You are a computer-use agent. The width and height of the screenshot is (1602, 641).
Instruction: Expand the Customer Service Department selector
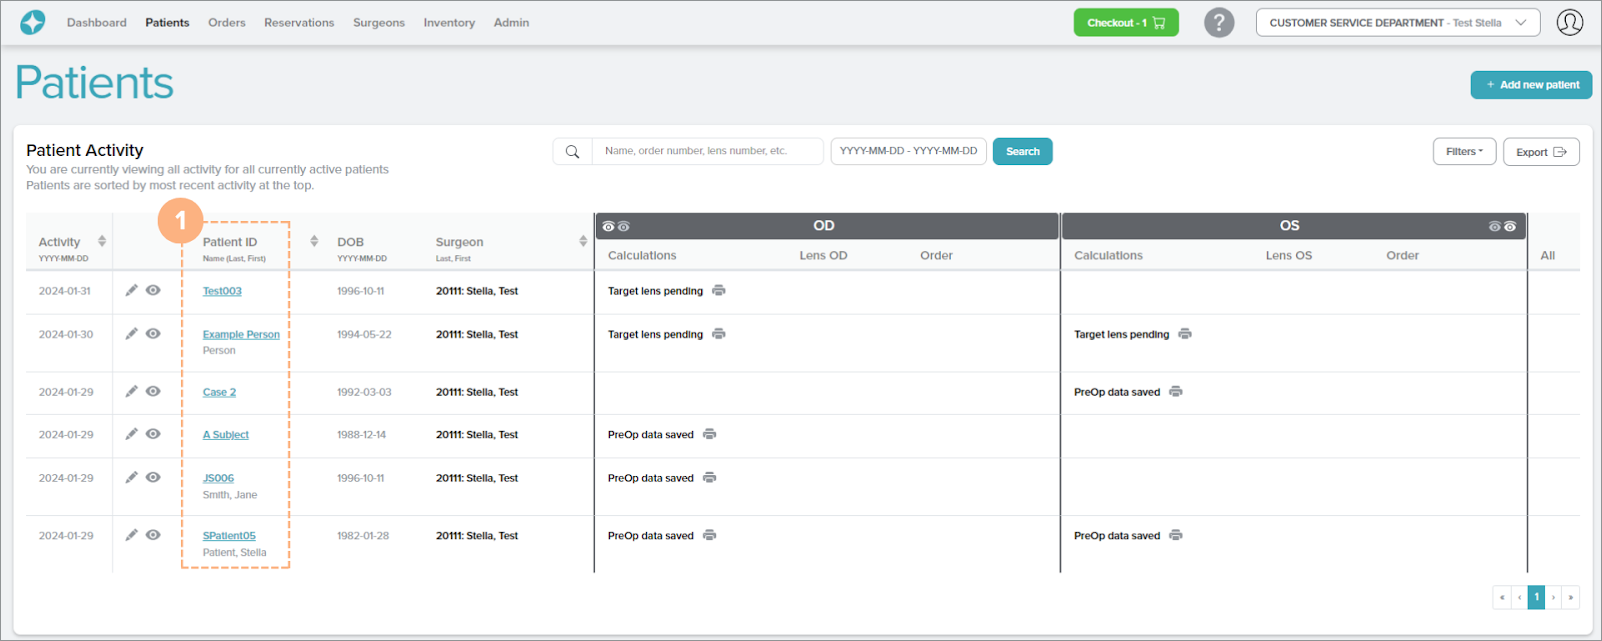pos(1397,23)
